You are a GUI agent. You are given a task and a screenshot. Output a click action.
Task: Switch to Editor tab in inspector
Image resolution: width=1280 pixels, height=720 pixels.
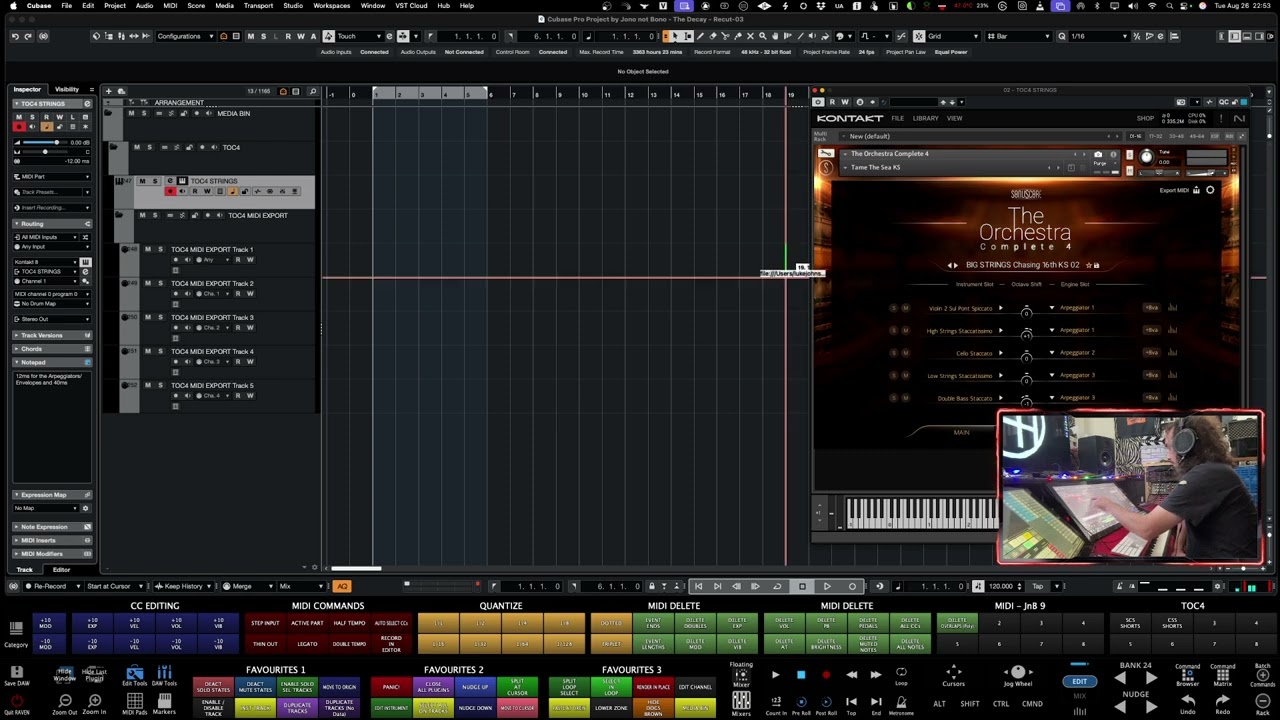click(x=61, y=570)
